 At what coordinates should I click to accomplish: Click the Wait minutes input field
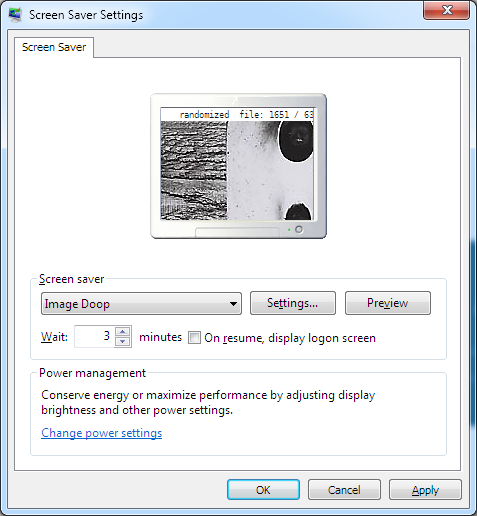tap(94, 336)
